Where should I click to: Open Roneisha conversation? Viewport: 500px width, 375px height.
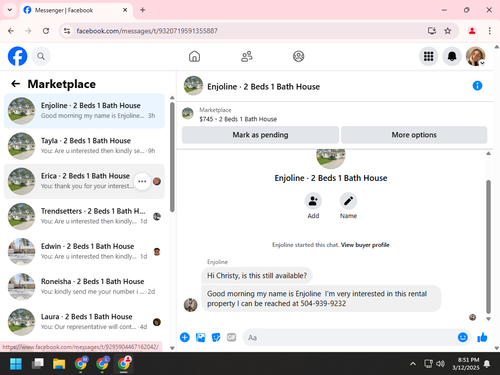click(84, 287)
